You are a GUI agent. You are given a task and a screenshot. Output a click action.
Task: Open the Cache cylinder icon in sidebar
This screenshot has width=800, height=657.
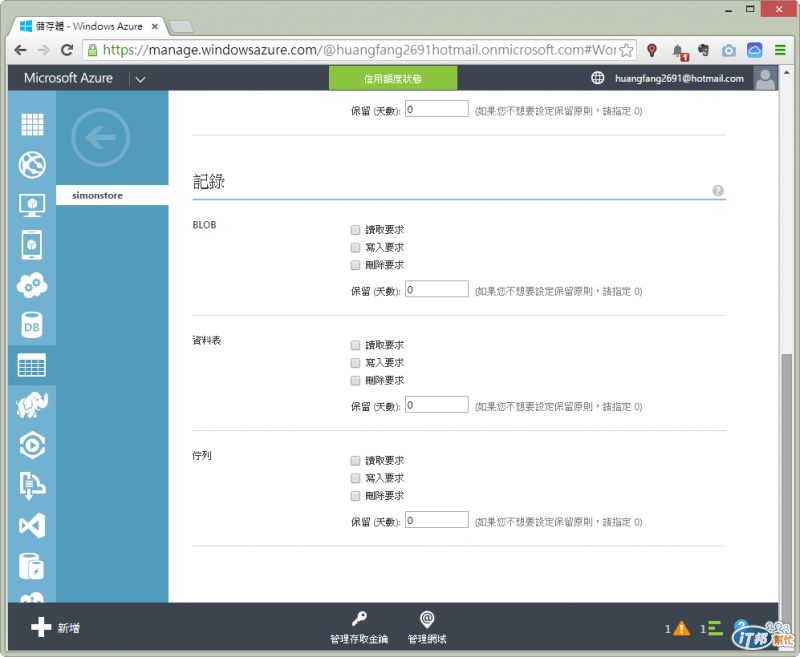(32, 566)
